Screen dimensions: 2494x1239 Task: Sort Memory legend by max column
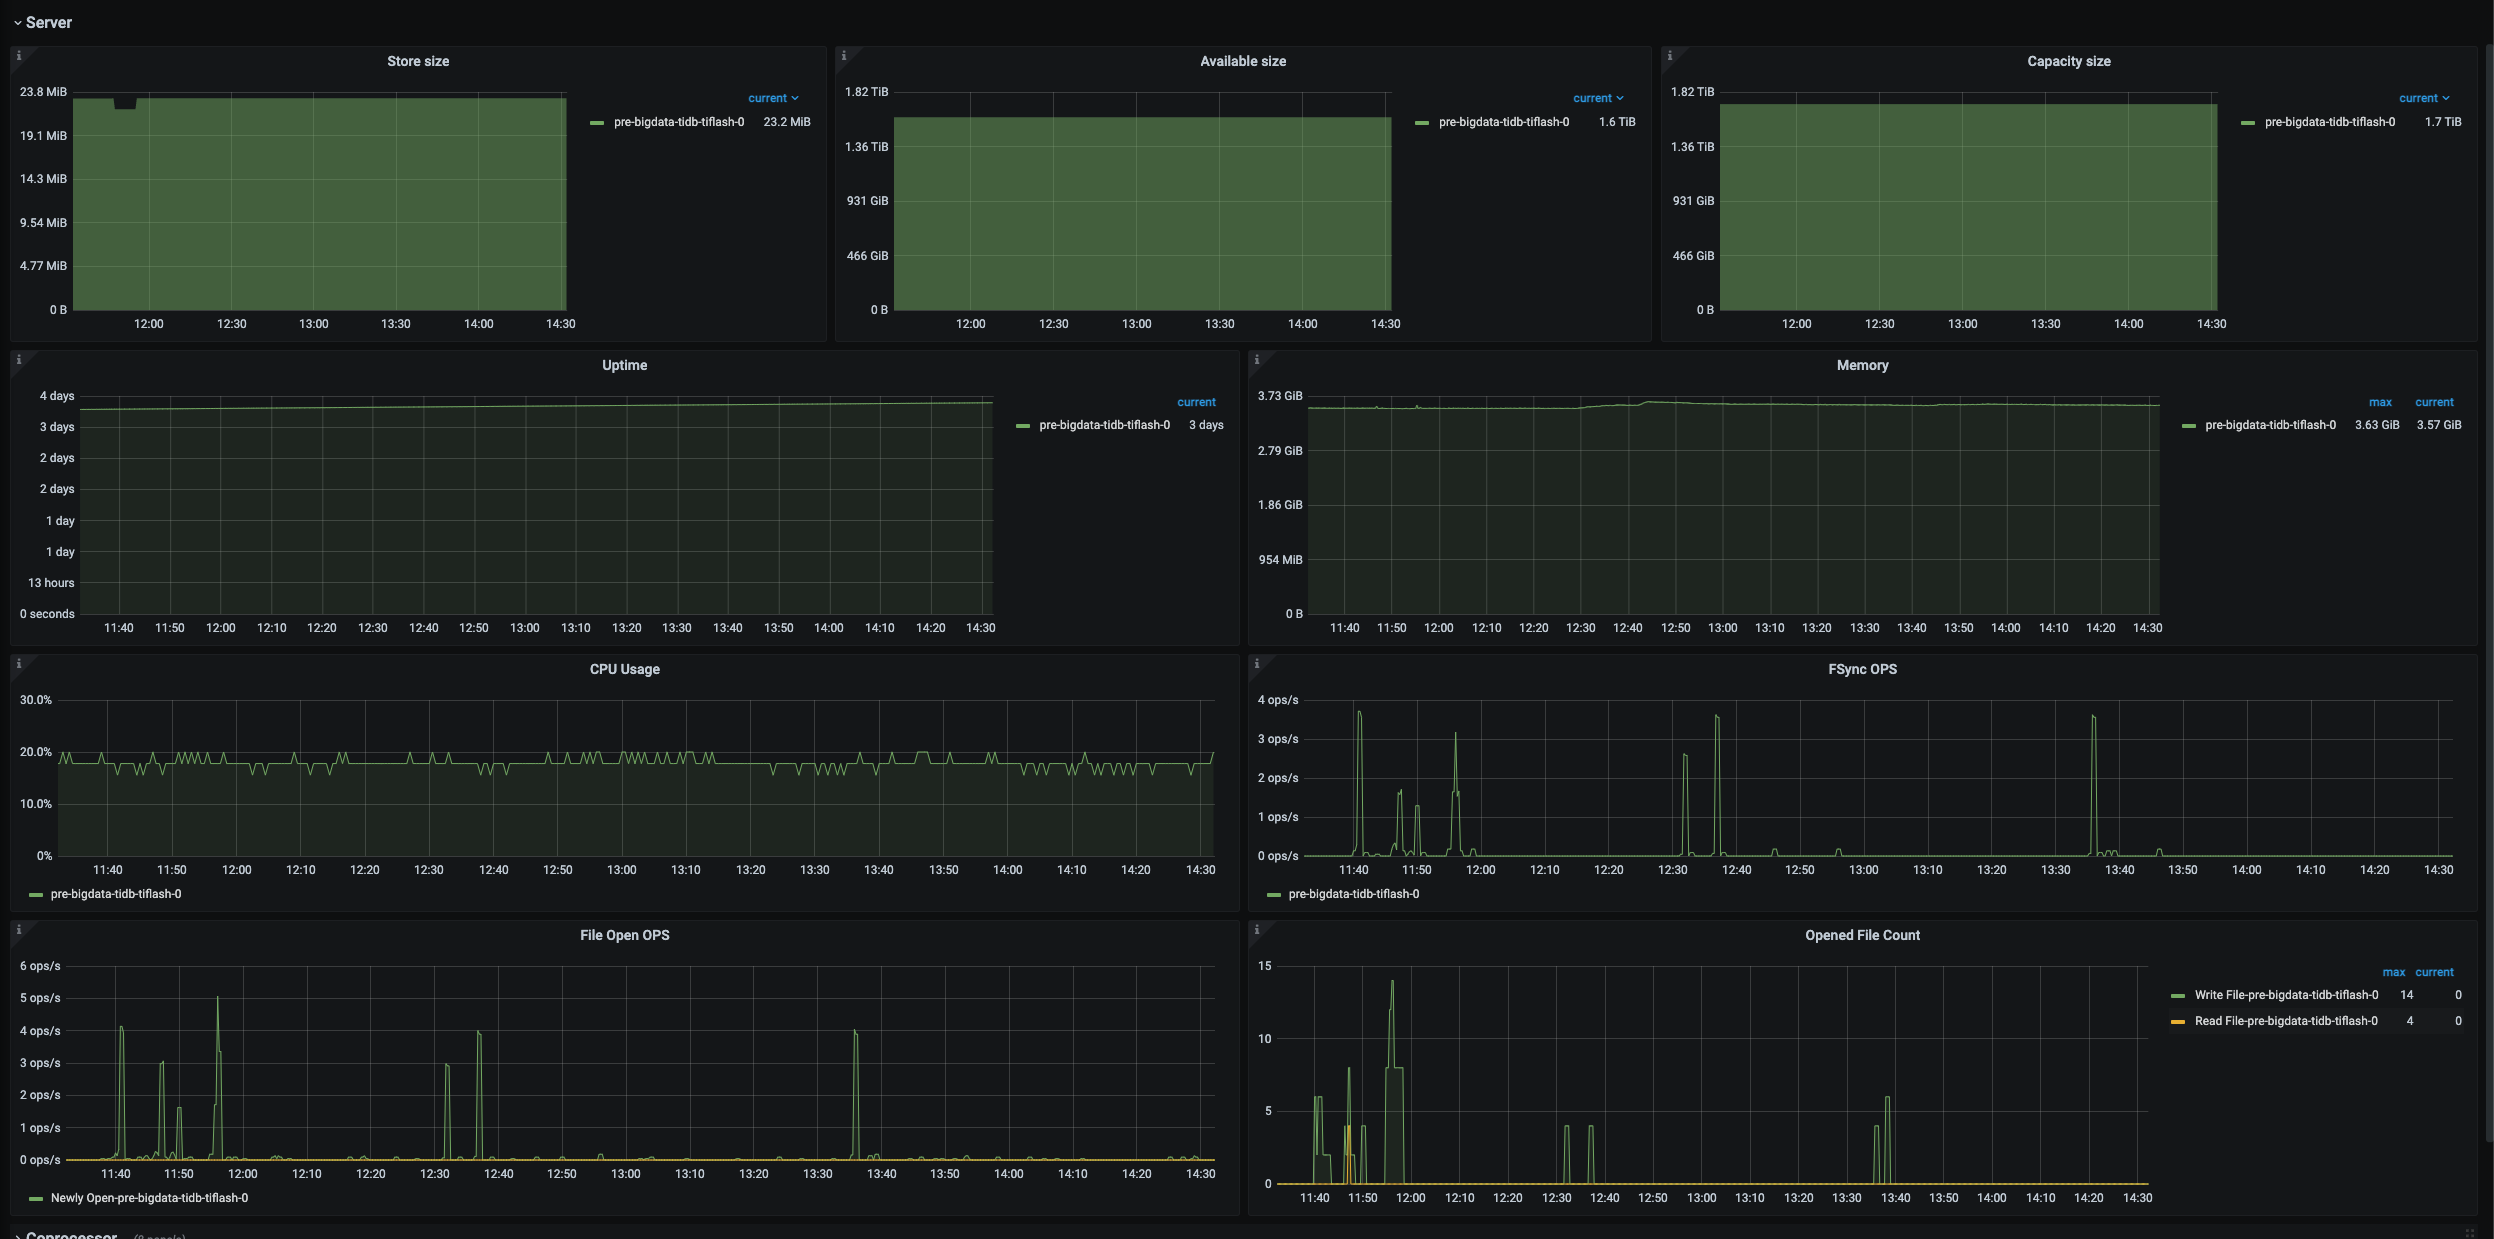click(x=2380, y=402)
